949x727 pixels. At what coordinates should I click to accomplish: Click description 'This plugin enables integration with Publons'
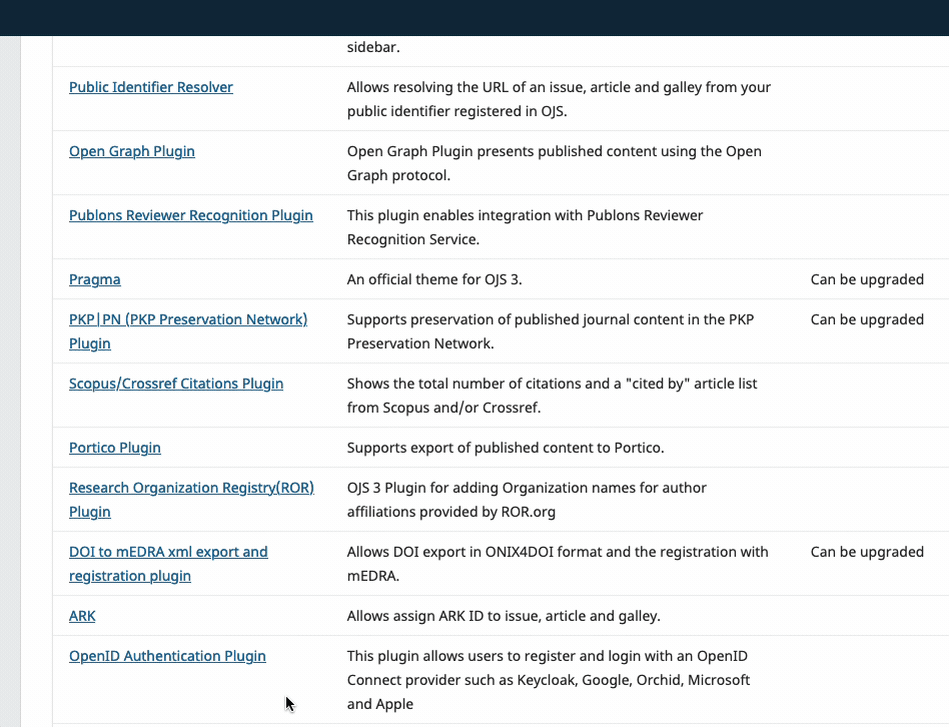pos(525,228)
